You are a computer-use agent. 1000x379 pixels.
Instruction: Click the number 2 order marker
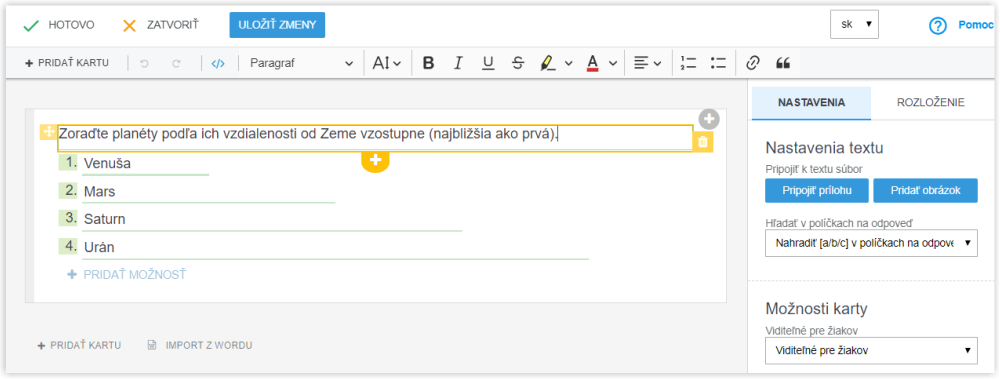(68, 190)
